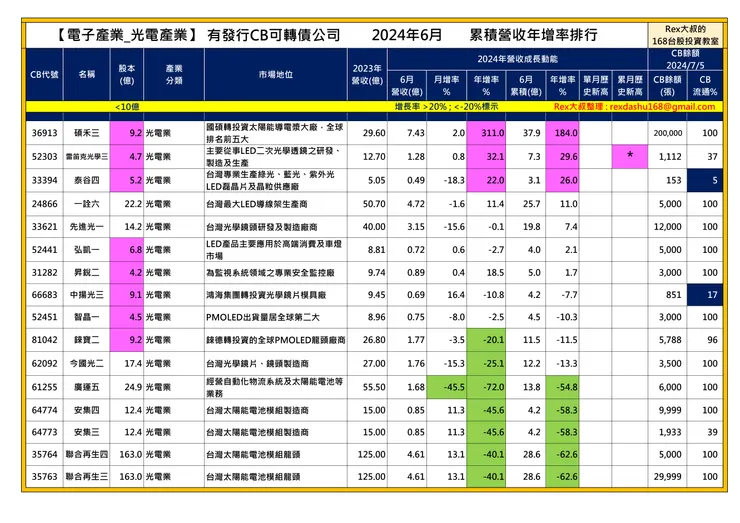740x523 pixels.
Task: Click the 12,000 CB balance value
Action: [667, 227]
